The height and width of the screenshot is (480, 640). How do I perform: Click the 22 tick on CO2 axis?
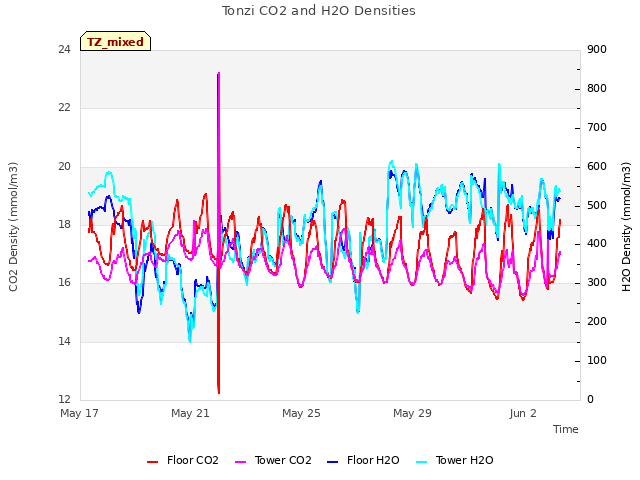coord(64,108)
